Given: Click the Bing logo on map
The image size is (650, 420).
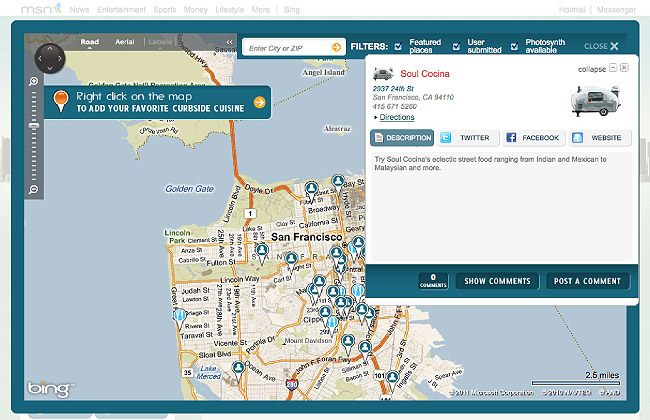Looking at the screenshot, I should coord(49,389).
